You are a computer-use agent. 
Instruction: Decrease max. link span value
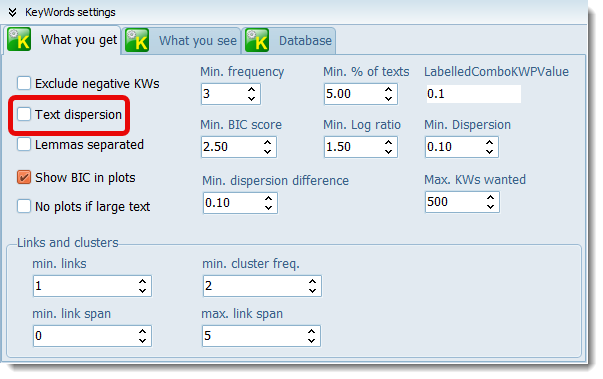[x=311, y=341]
